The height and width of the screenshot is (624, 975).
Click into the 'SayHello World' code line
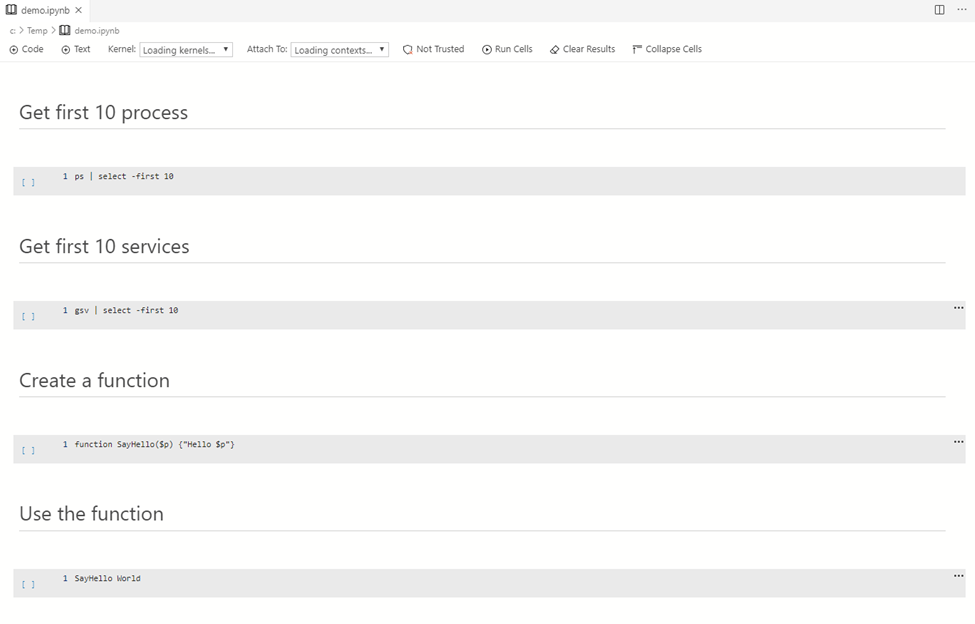pos(108,579)
